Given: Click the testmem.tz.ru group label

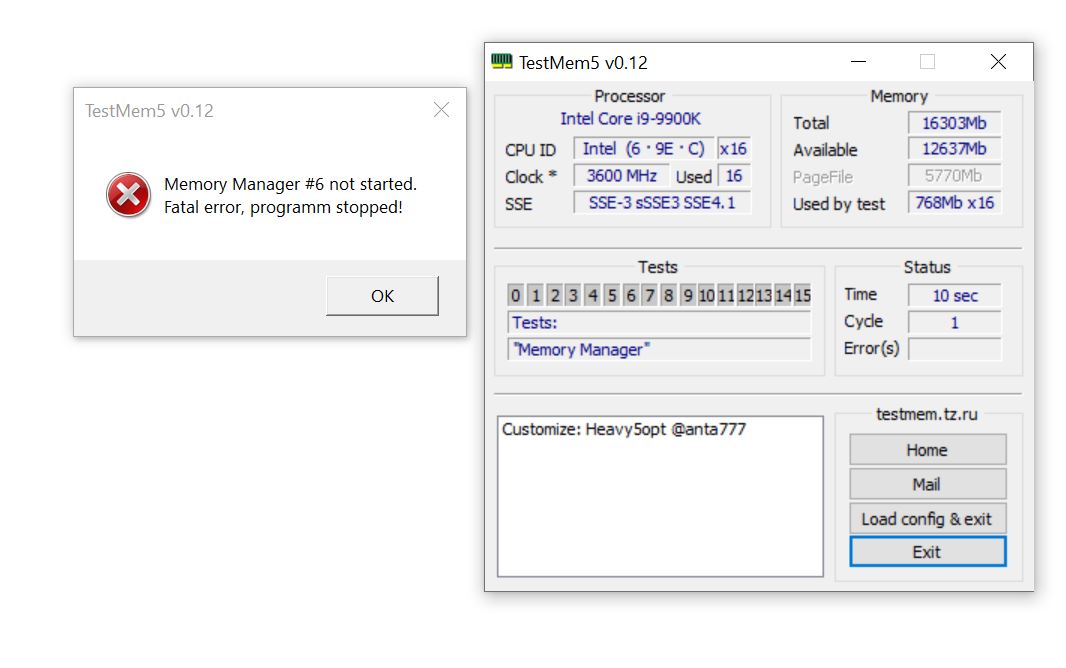Looking at the screenshot, I should [x=927, y=414].
